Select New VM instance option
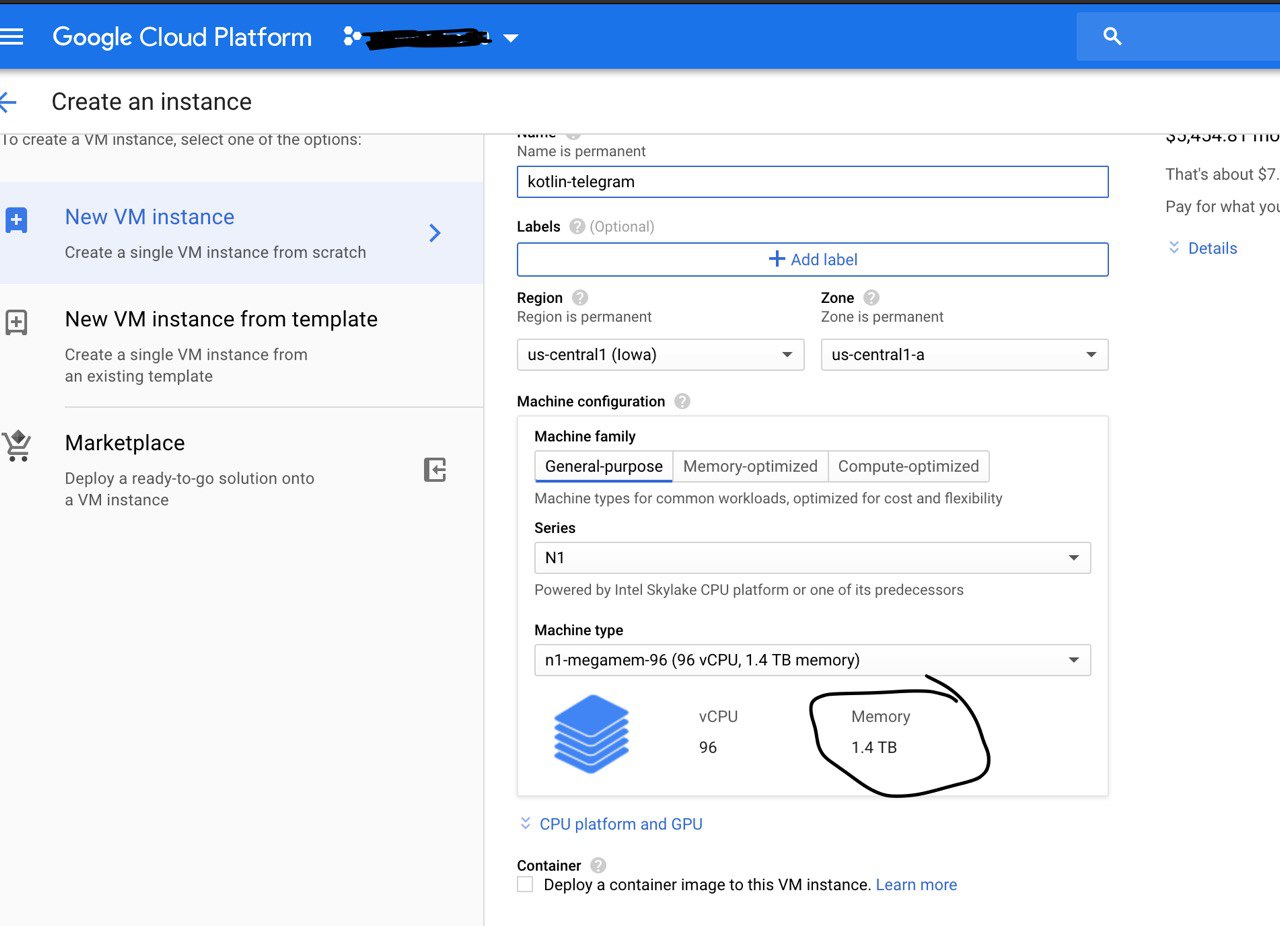The height and width of the screenshot is (926, 1280). point(241,233)
